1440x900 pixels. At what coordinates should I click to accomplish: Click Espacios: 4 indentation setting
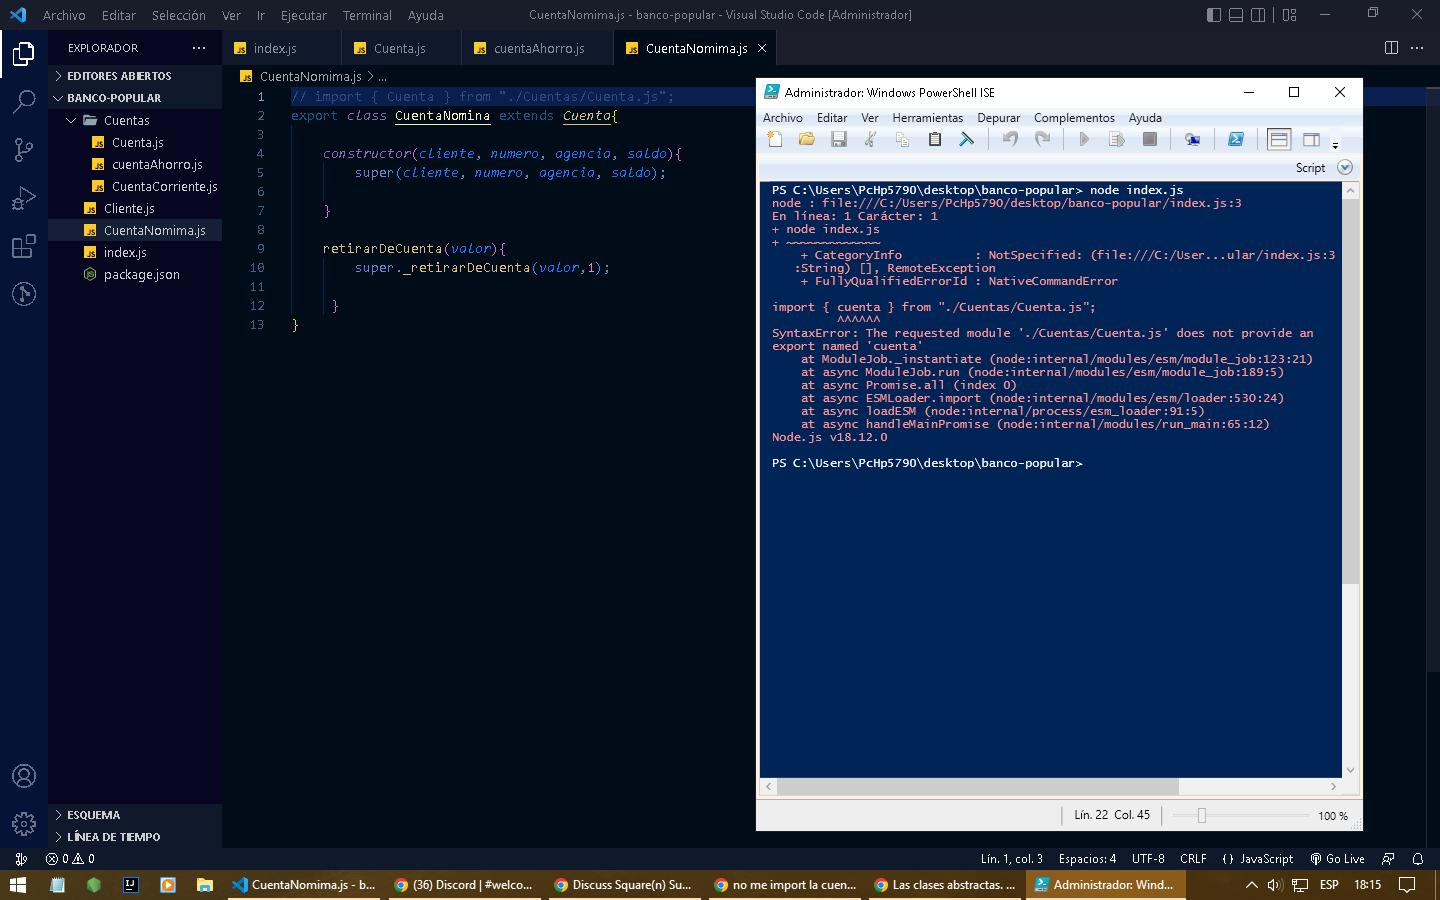(x=1087, y=859)
